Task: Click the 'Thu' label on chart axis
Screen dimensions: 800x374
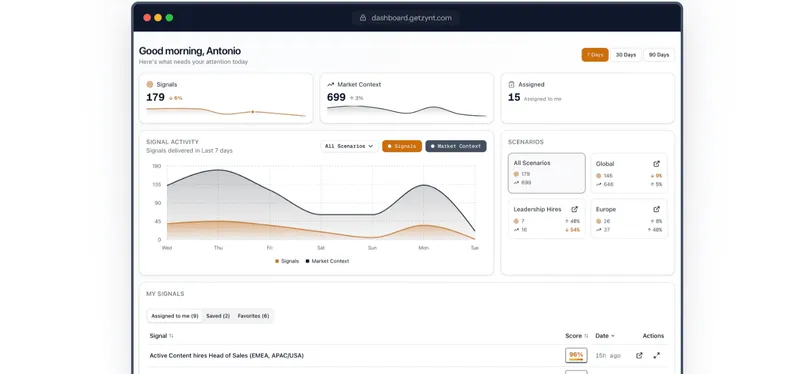Action: point(218,248)
